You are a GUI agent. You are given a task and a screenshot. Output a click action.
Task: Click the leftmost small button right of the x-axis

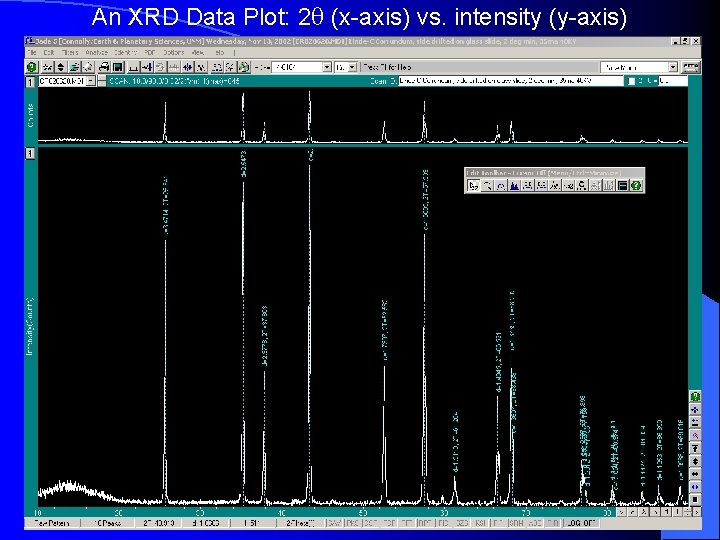tap(621, 512)
